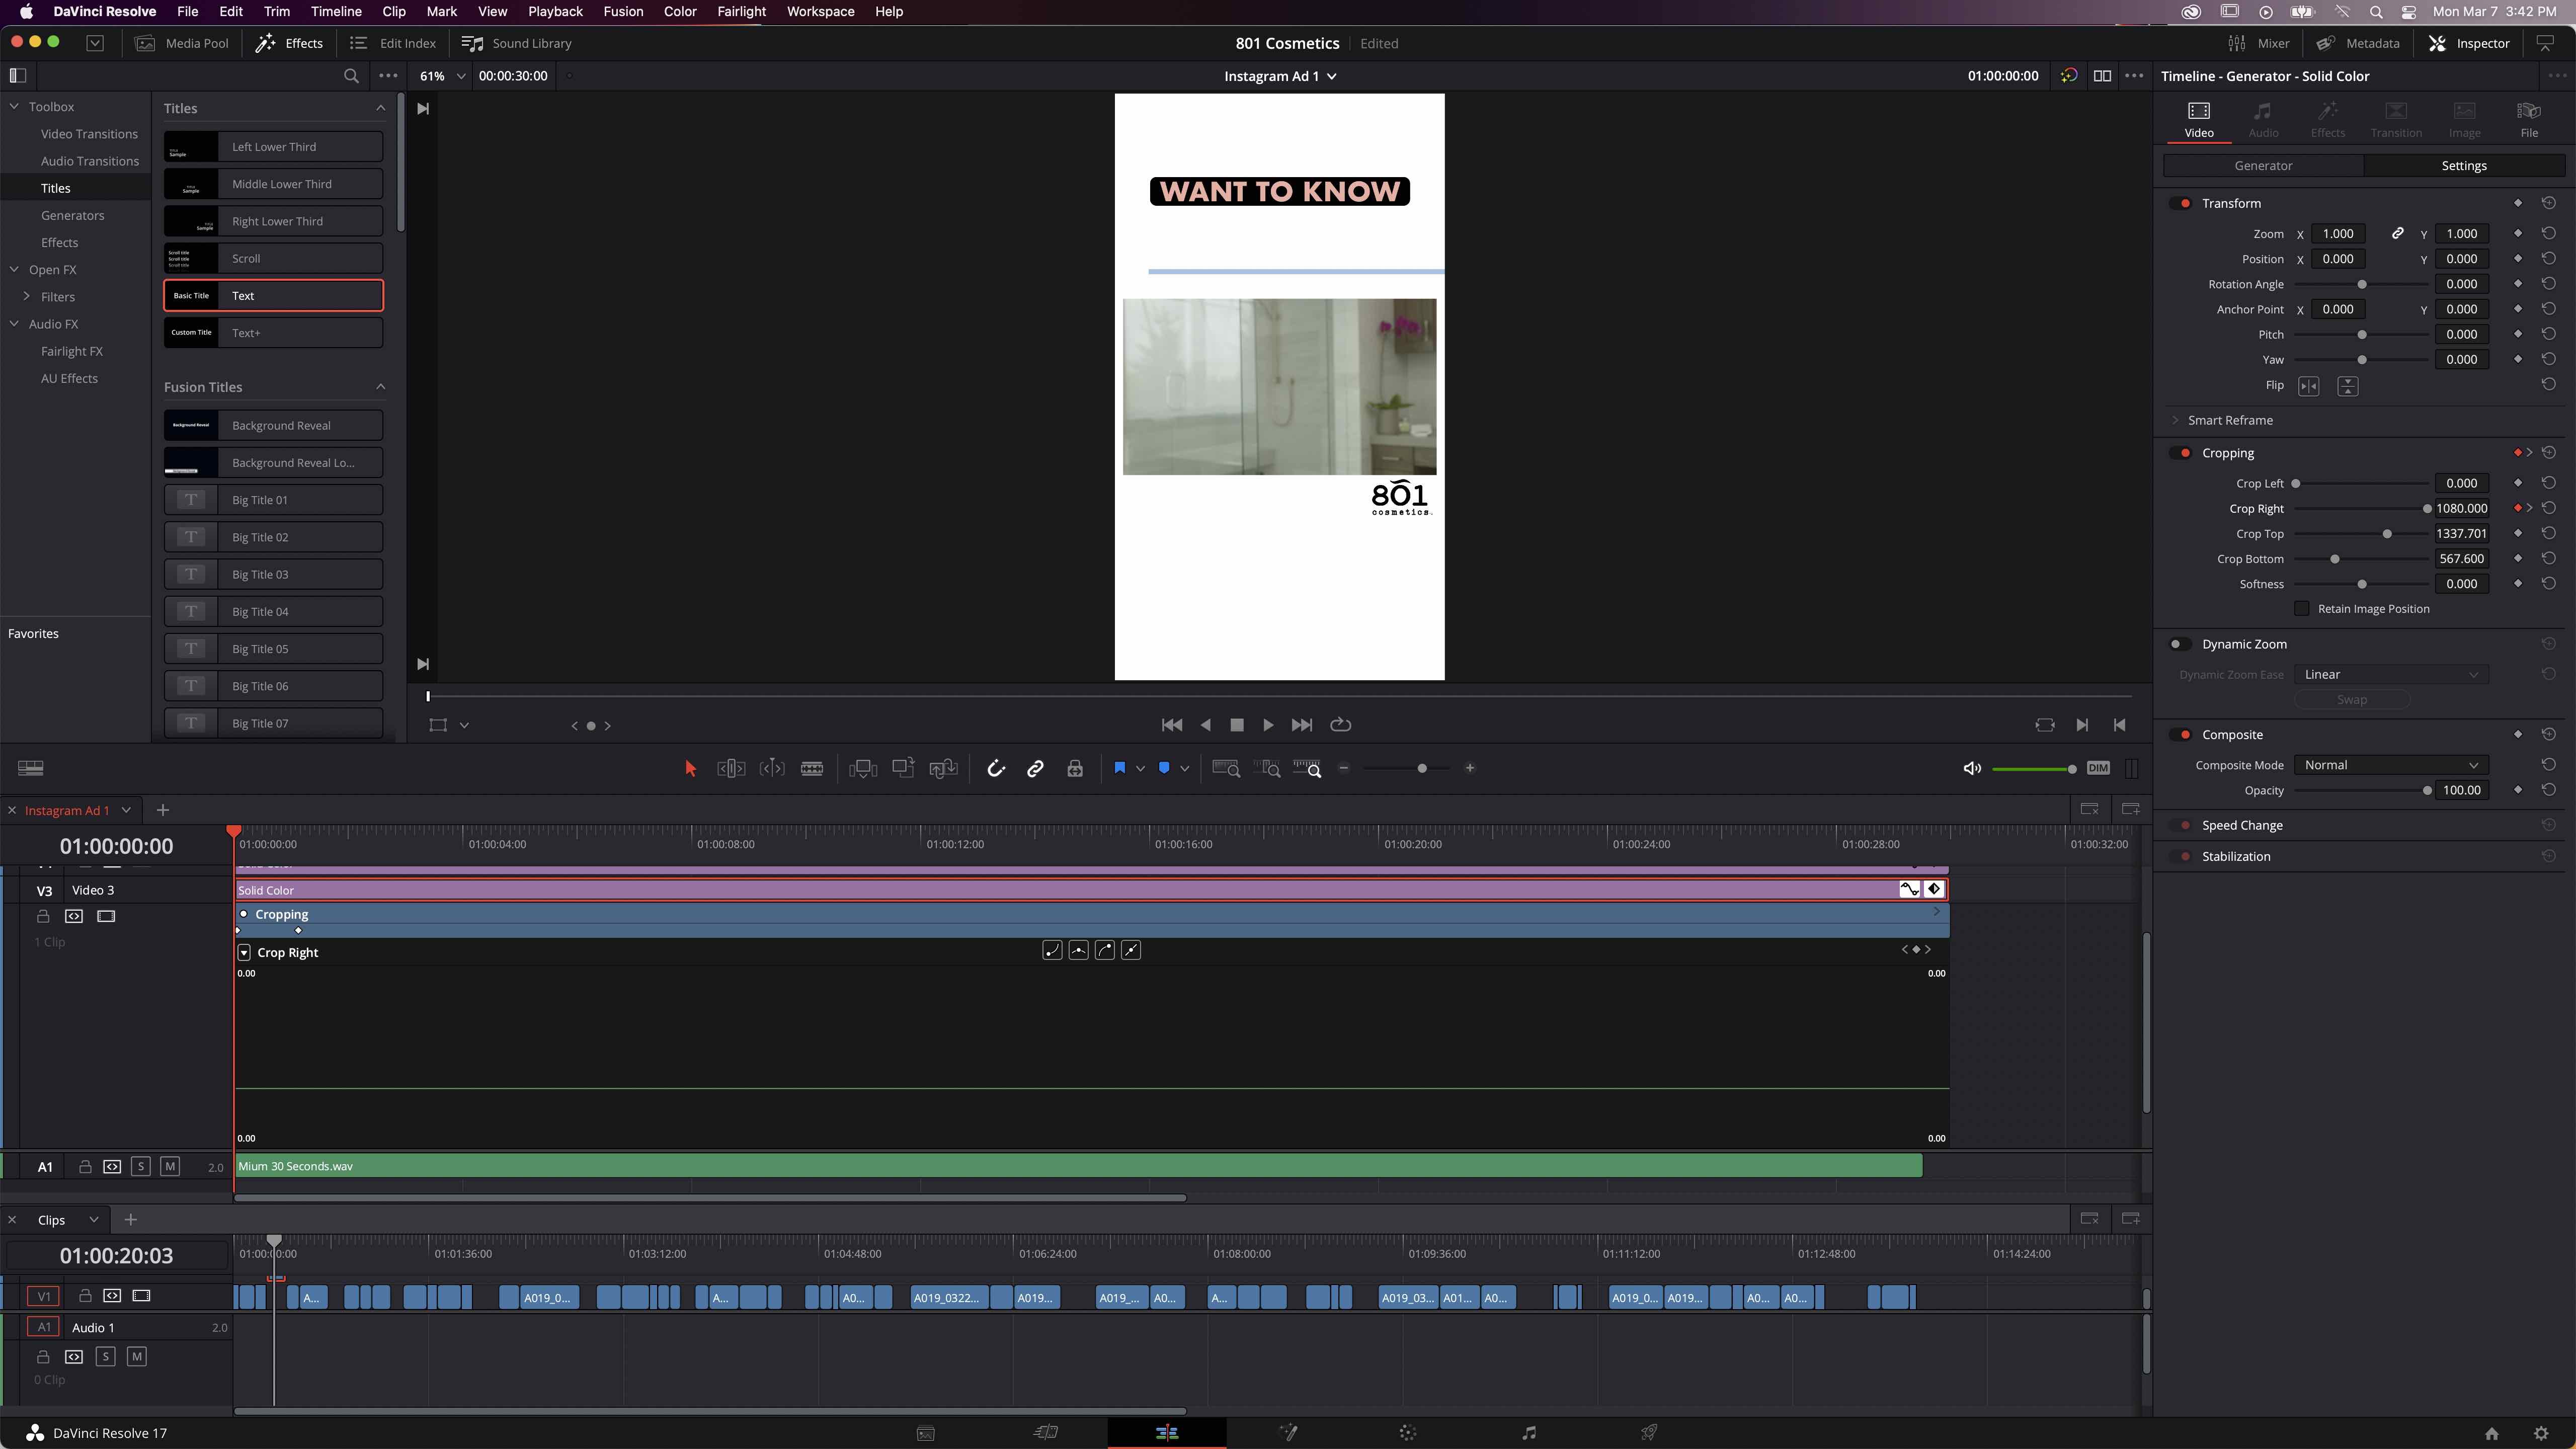2576x1449 pixels.
Task: Flip clip vertically in Inspector
Action: tap(2348, 386)
